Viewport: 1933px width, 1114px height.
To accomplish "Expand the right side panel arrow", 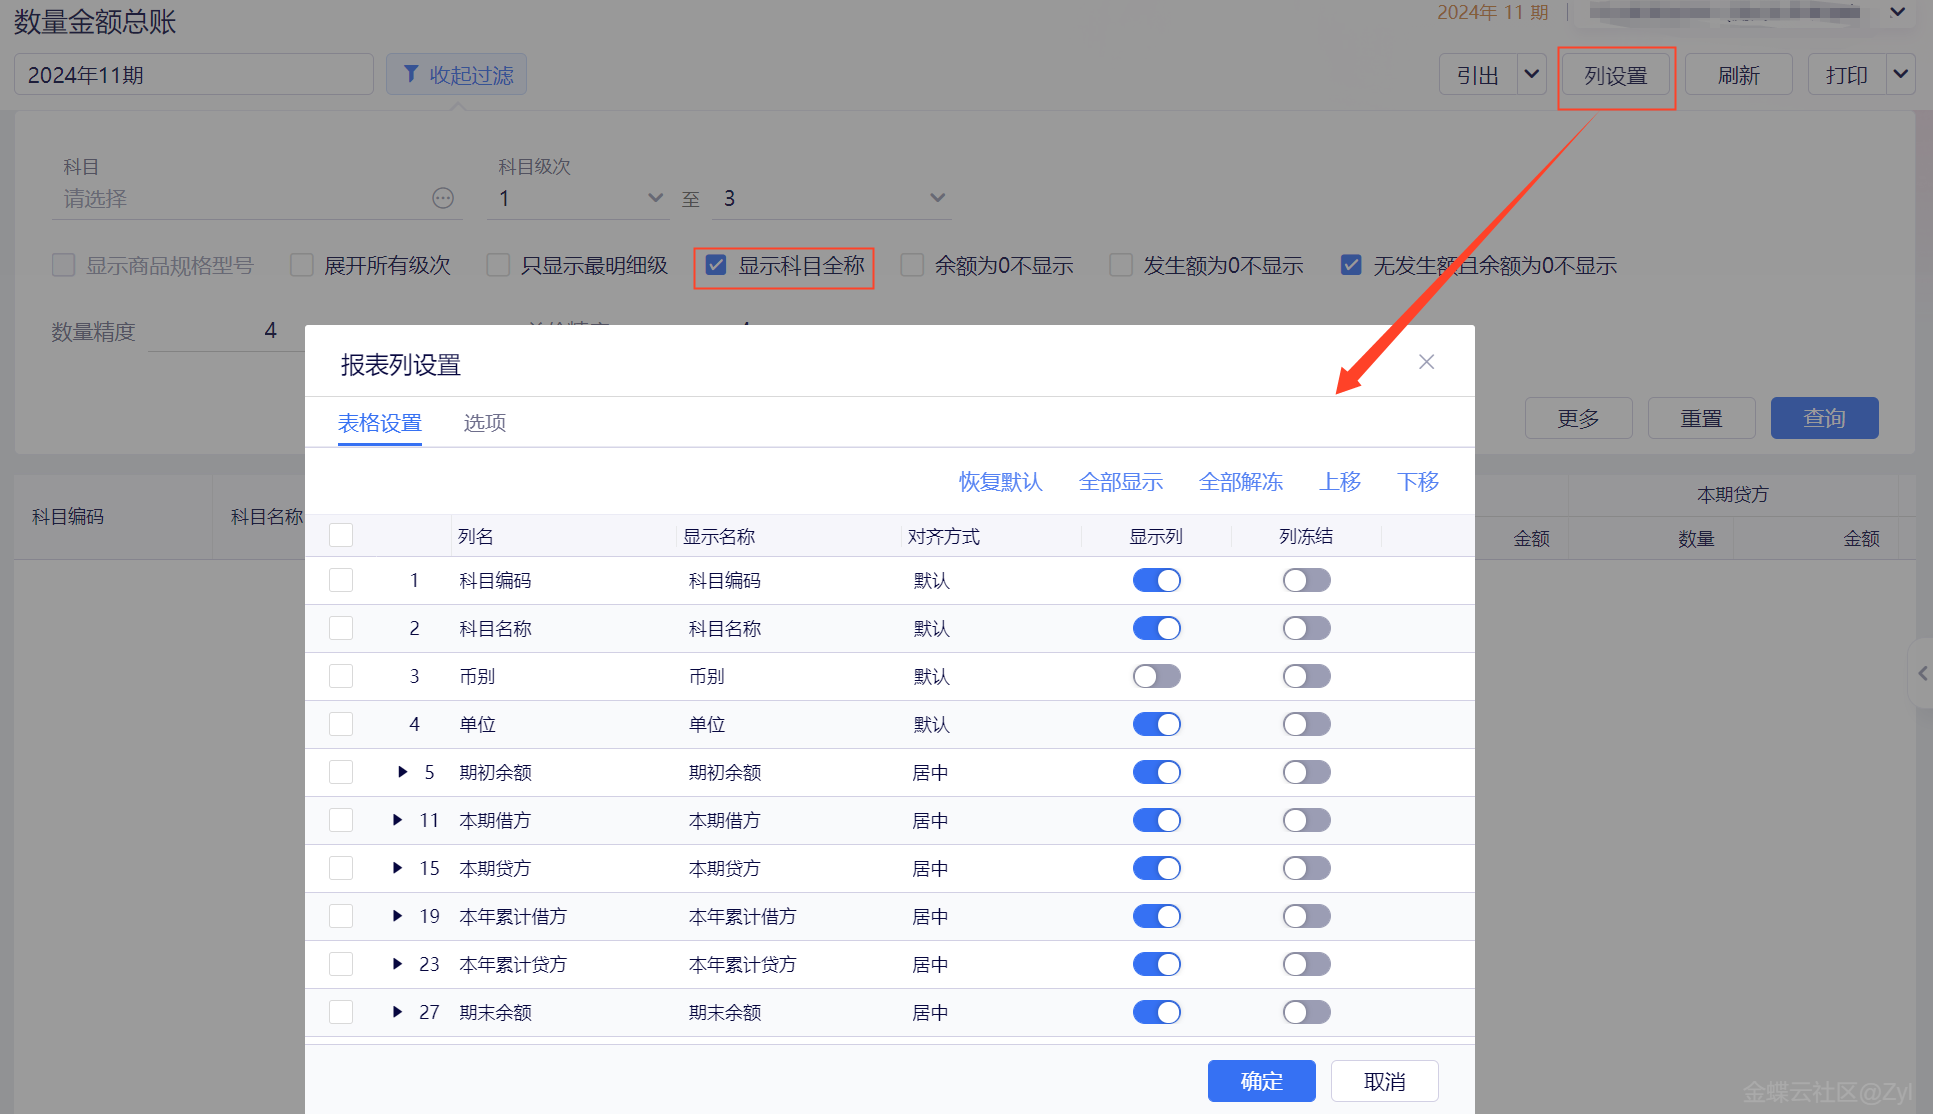I will tap(1922, 674).
